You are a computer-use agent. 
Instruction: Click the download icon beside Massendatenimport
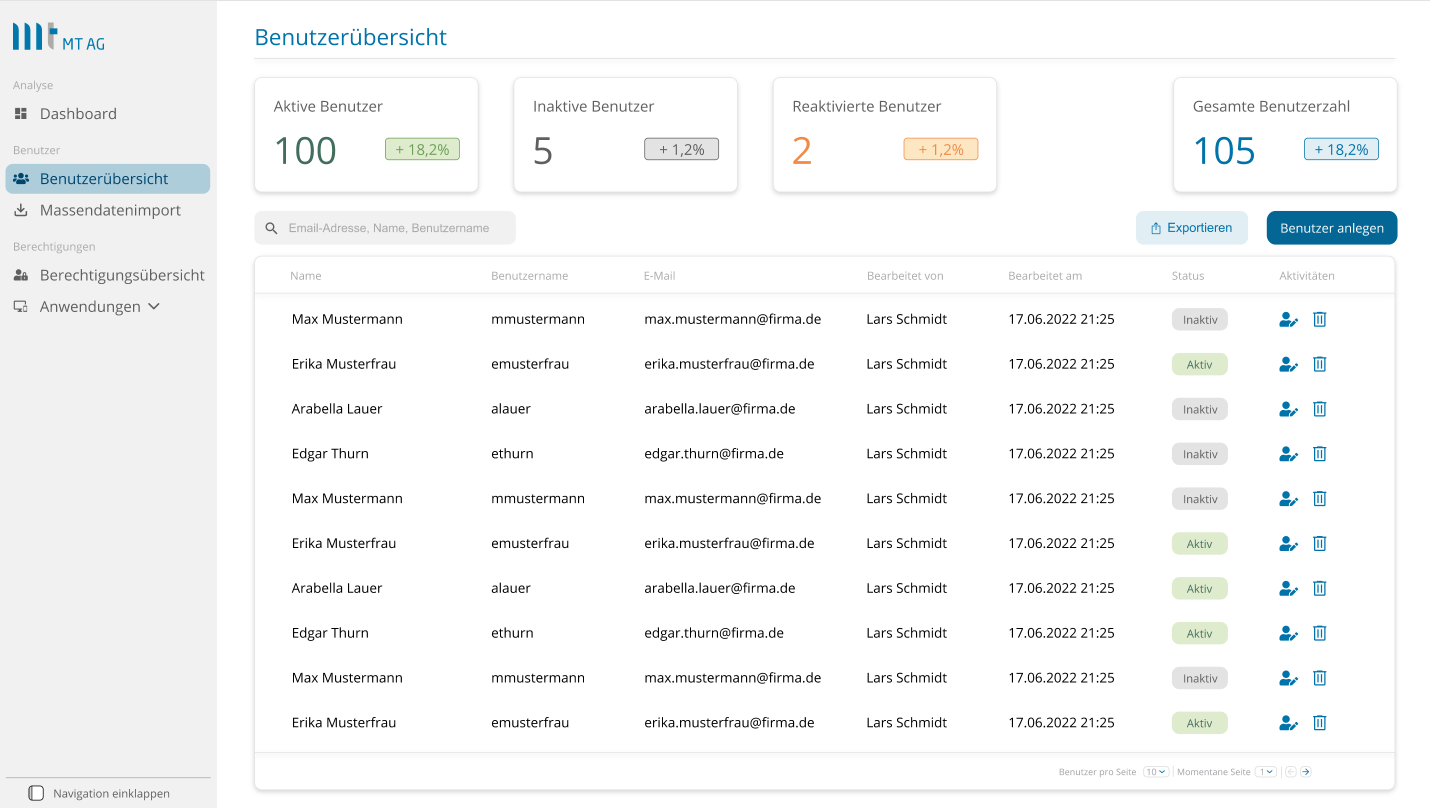coord(20,211)
